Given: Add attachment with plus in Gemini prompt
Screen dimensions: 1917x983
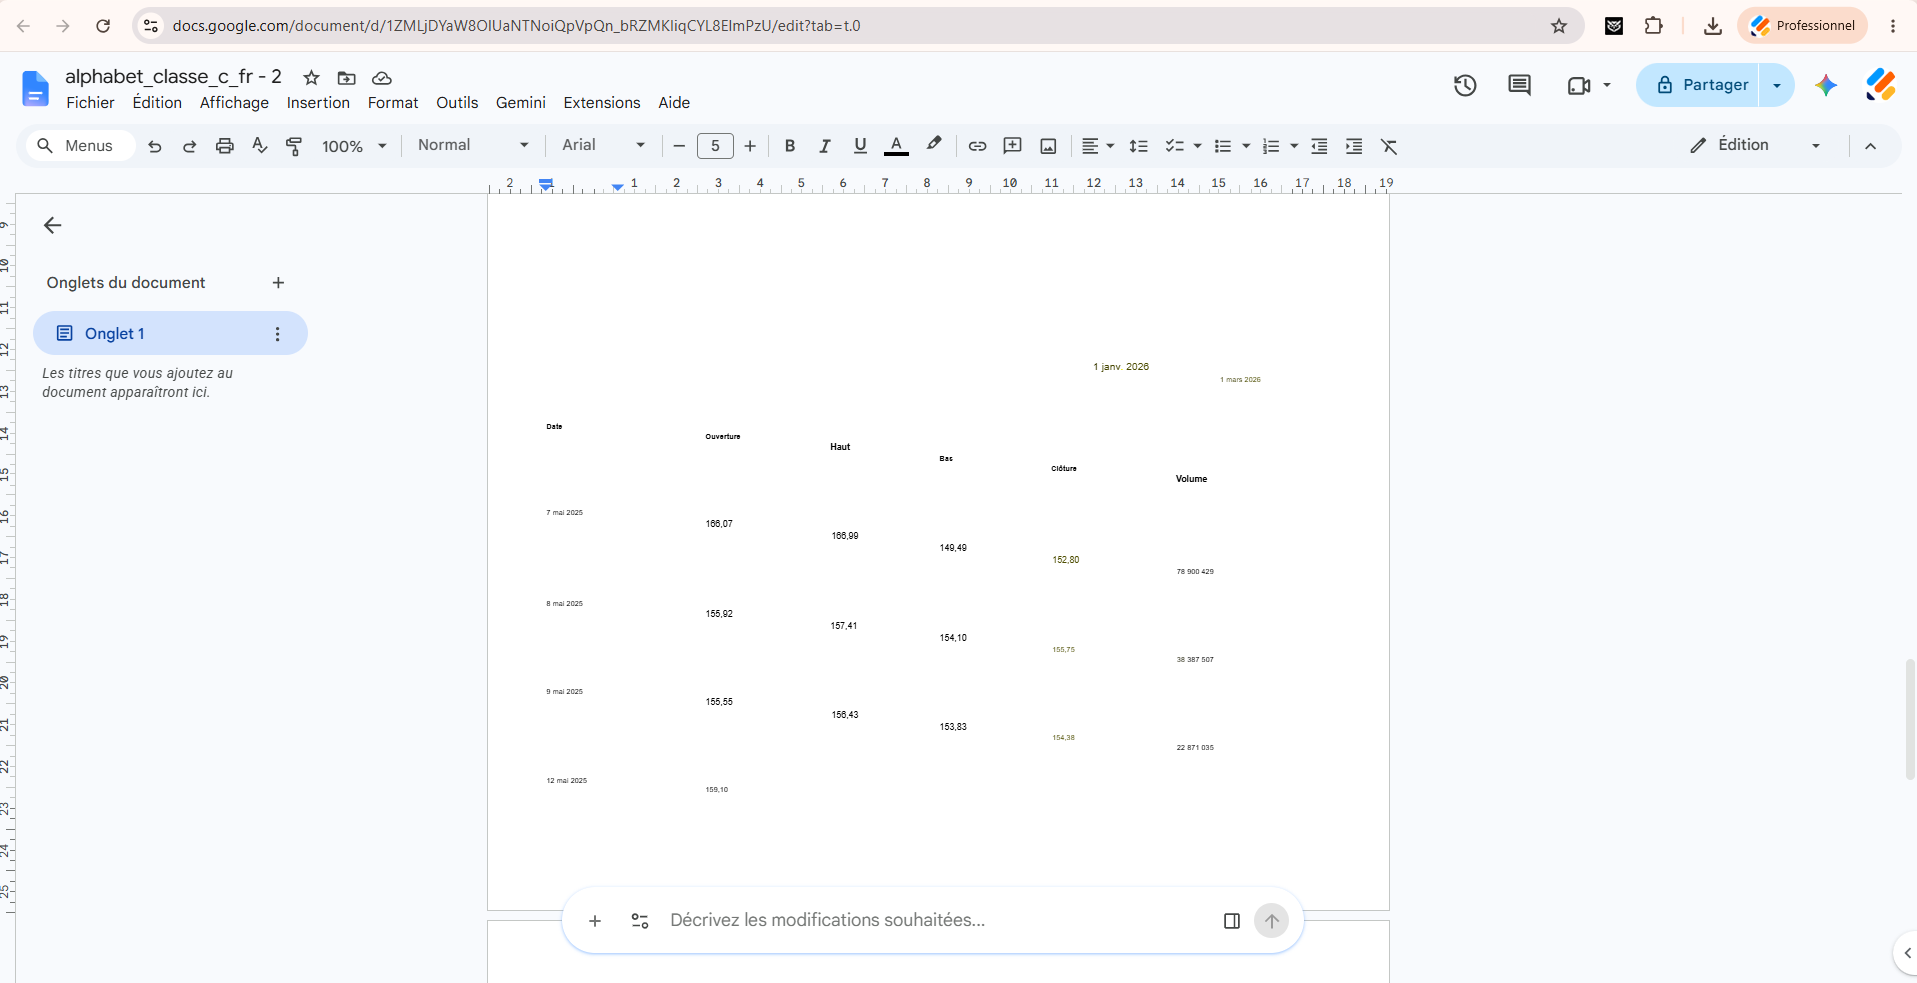Looking at the screenshot, I should [x=595, y=921].
